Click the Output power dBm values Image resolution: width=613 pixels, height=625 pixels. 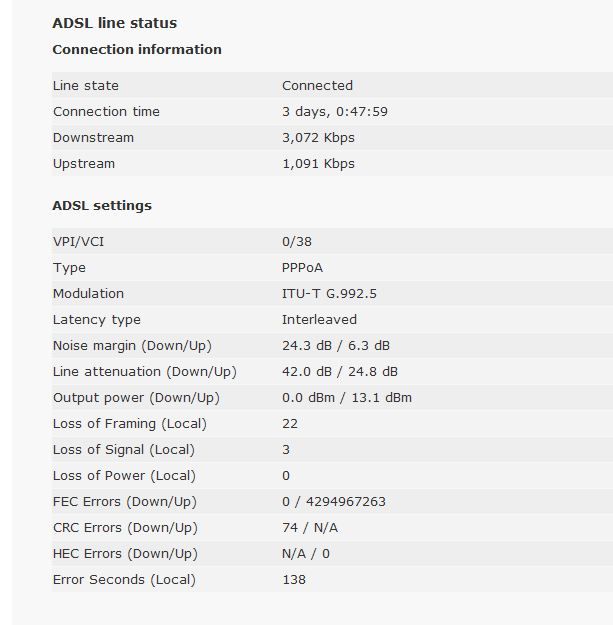pyautogui.click(x=346, y=398)
